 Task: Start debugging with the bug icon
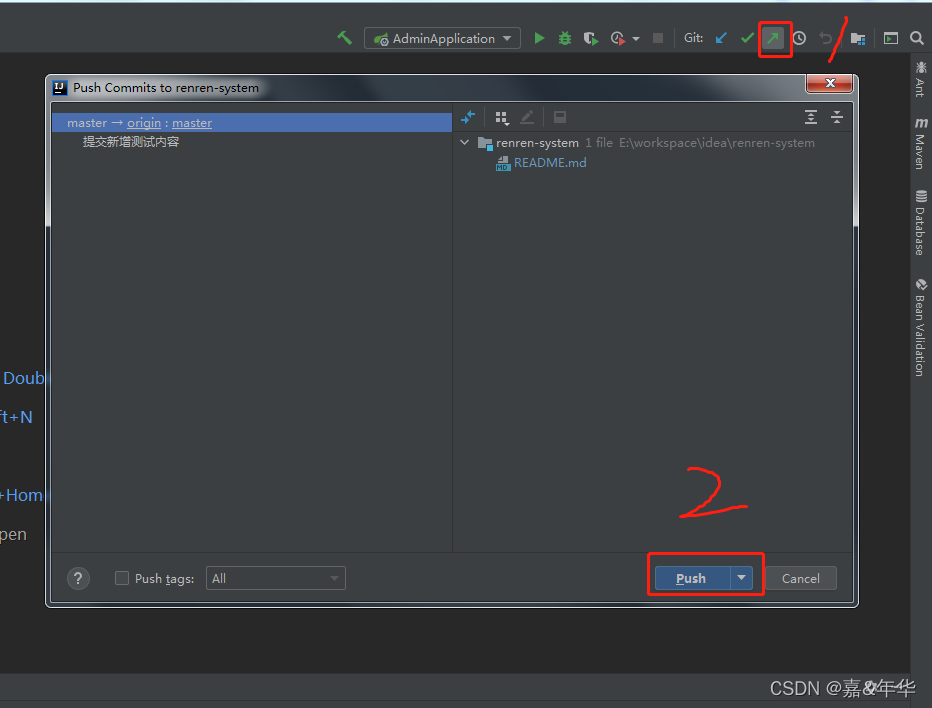pyautogui.click(x=565, y=39)
